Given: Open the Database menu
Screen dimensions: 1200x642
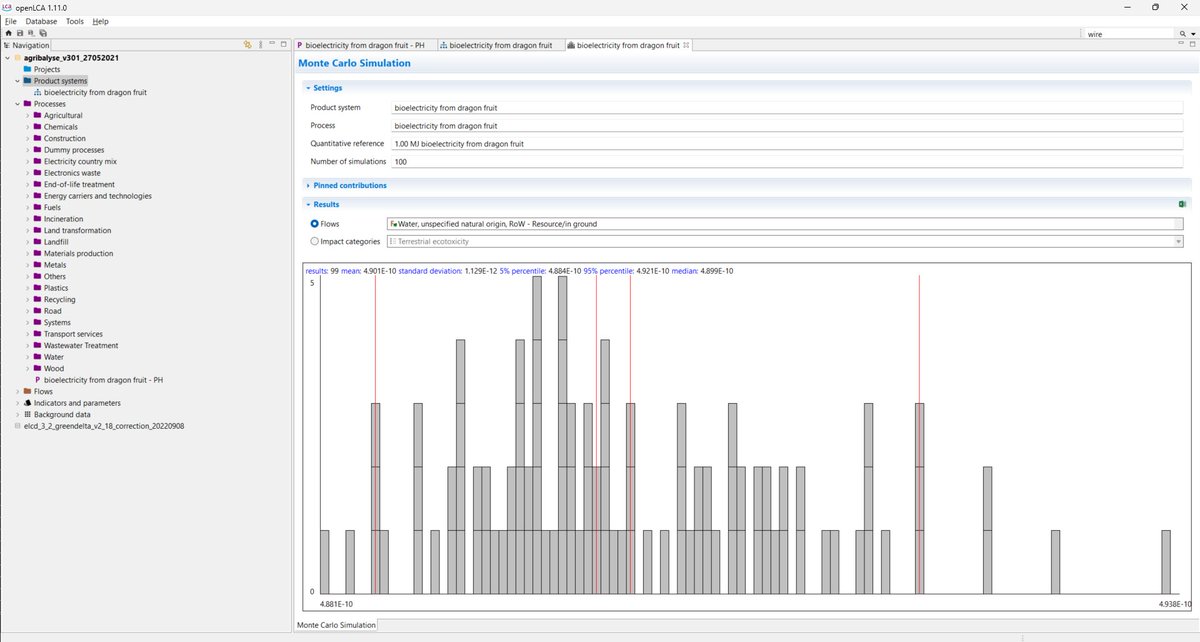Looking at the screenshot, I should pyautogui.click(x=41, y=21).
